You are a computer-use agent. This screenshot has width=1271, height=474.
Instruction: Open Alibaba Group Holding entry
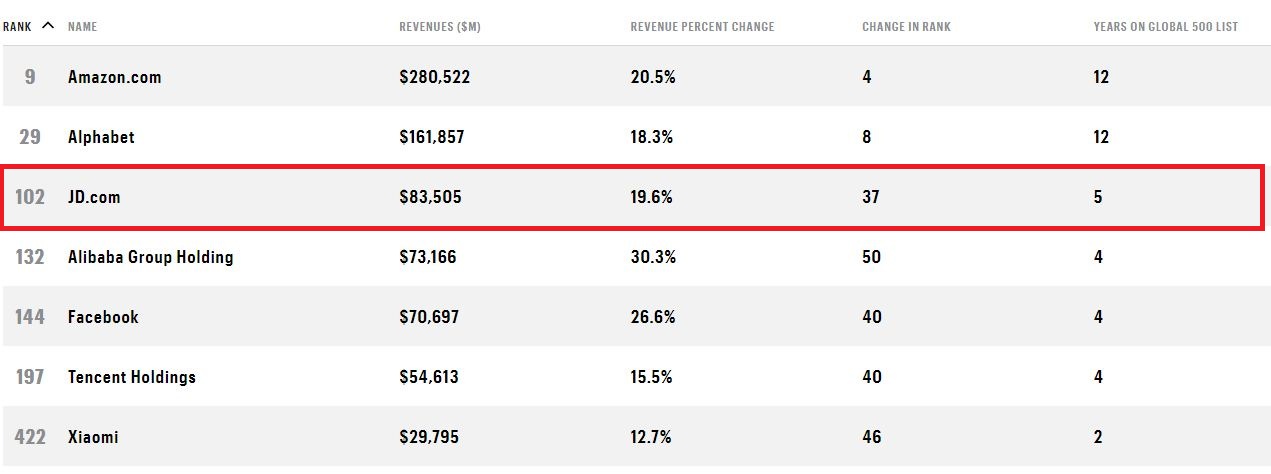pos(150,257)
